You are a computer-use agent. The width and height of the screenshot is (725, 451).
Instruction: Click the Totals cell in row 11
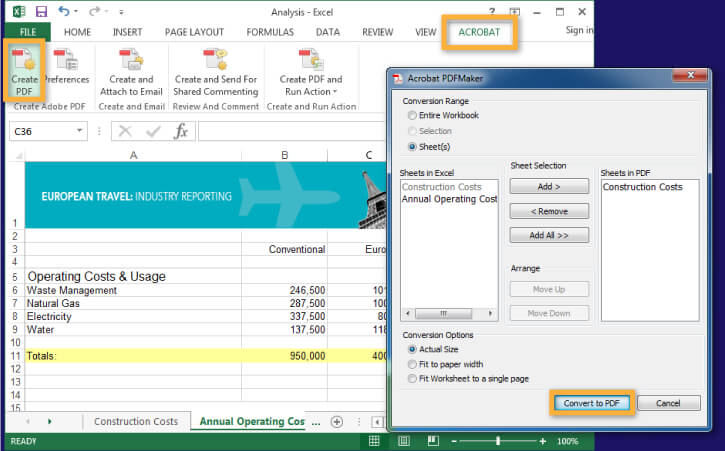tap(133, 356)
